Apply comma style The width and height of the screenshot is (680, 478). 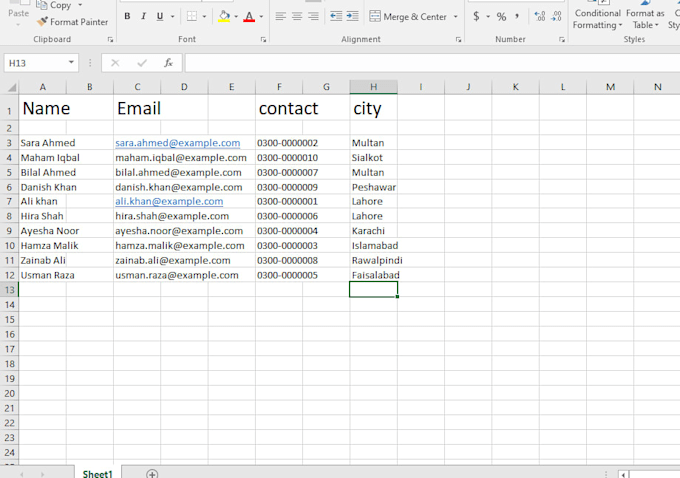[517, 16]
